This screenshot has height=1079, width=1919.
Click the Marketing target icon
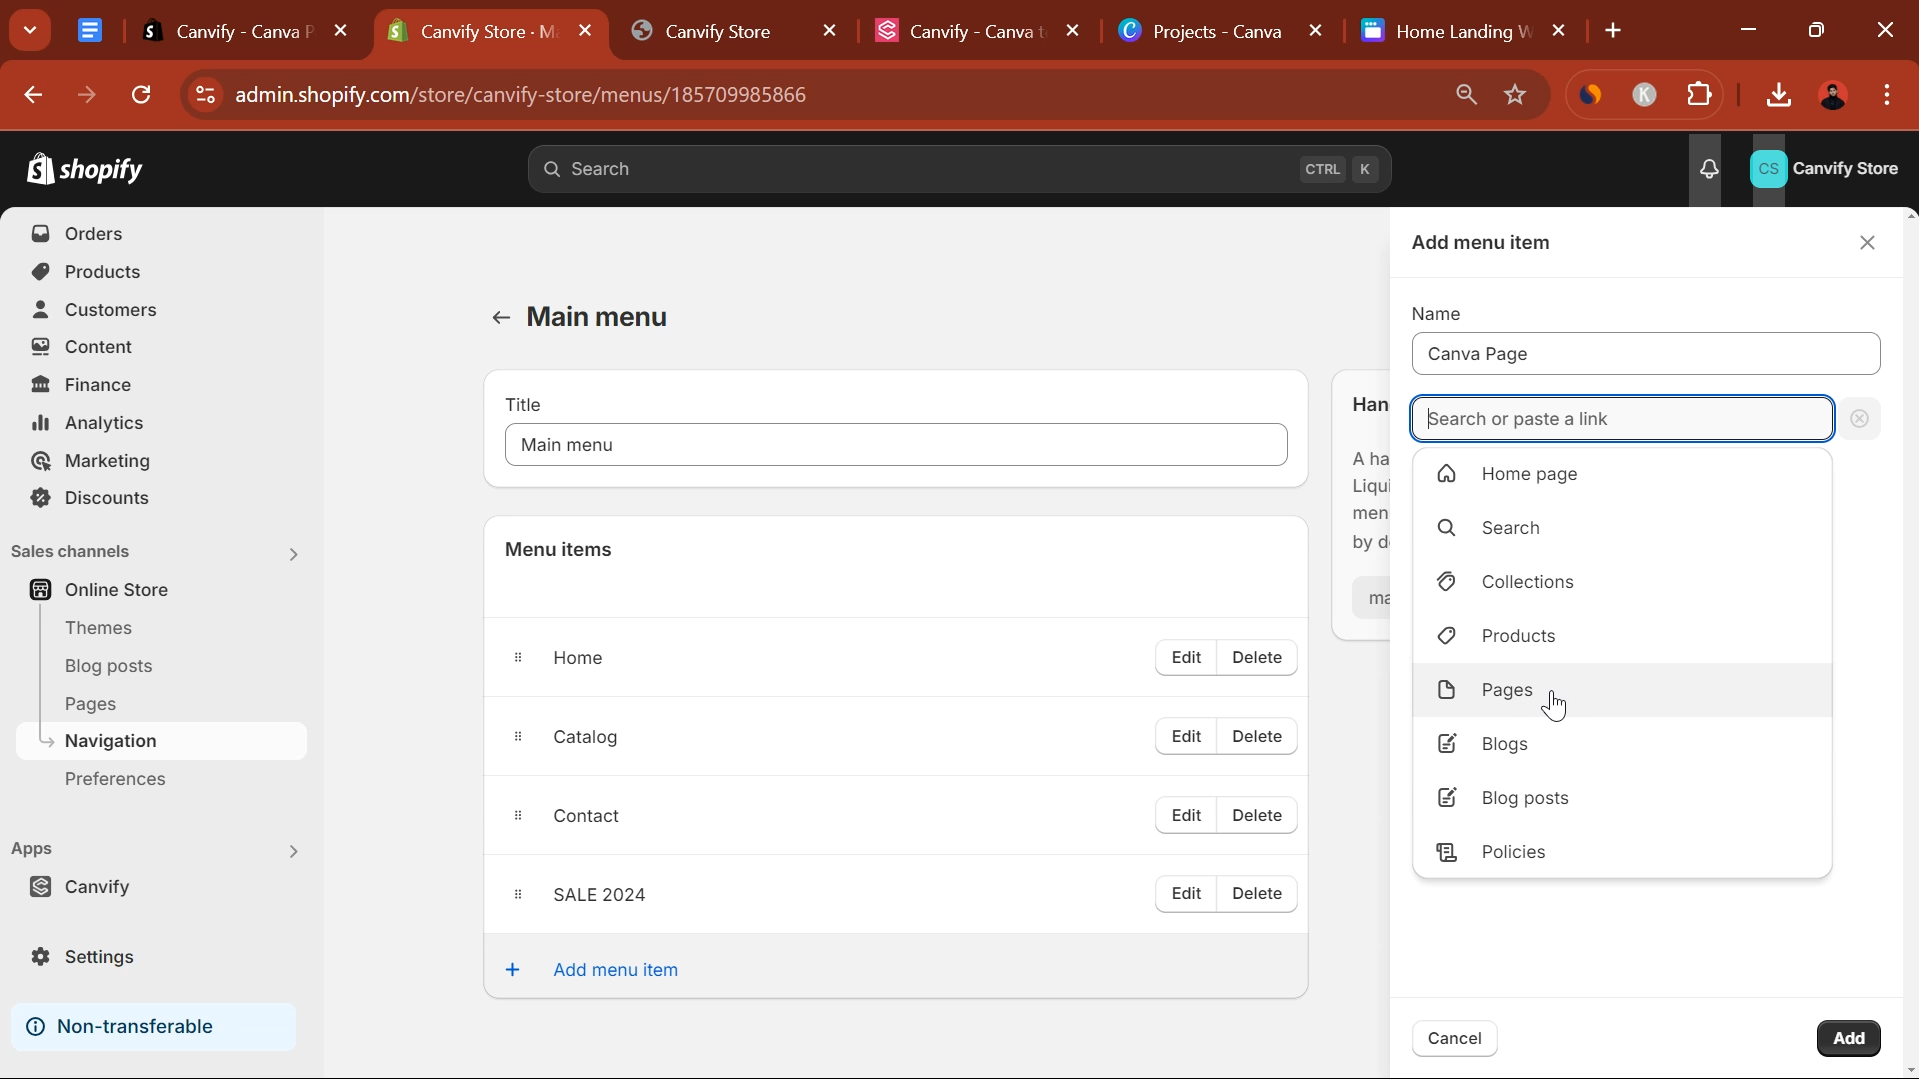[x=40, y=461]
